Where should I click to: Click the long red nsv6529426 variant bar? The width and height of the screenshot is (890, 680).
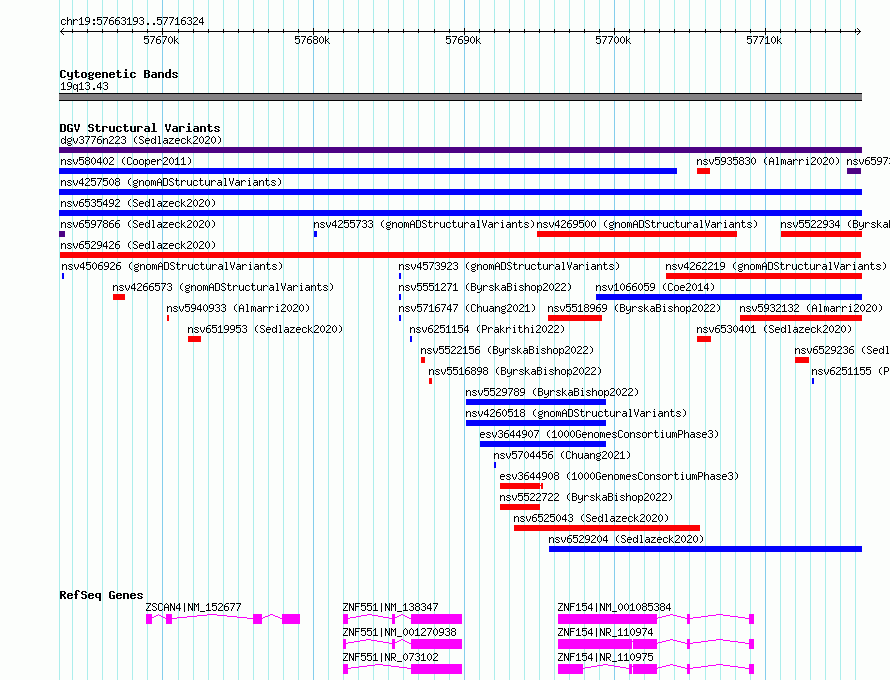pyautogui.click(x=460, y=255)
